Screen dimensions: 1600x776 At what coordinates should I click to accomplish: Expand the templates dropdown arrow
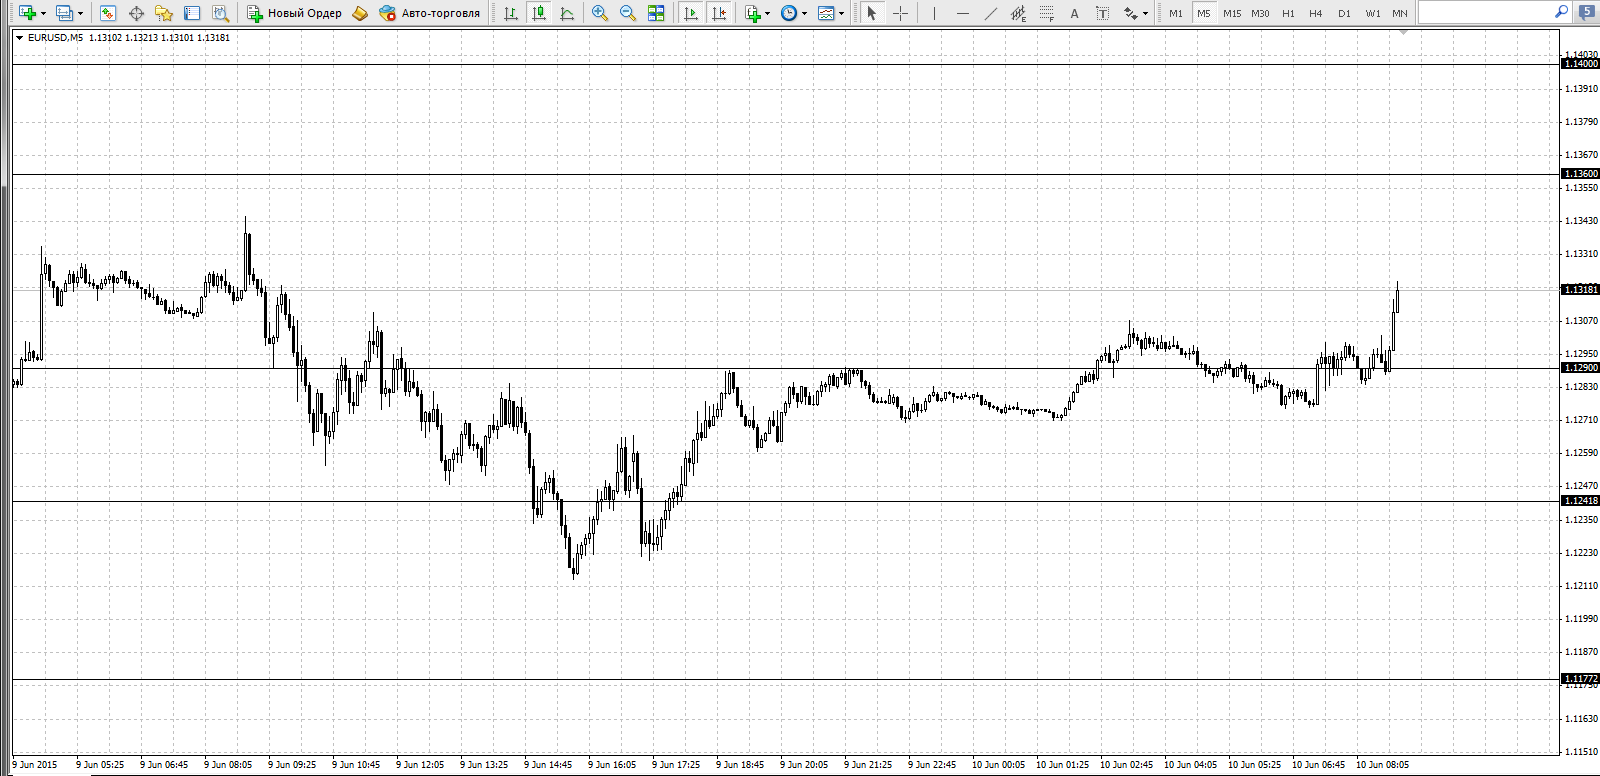(841, 13)
